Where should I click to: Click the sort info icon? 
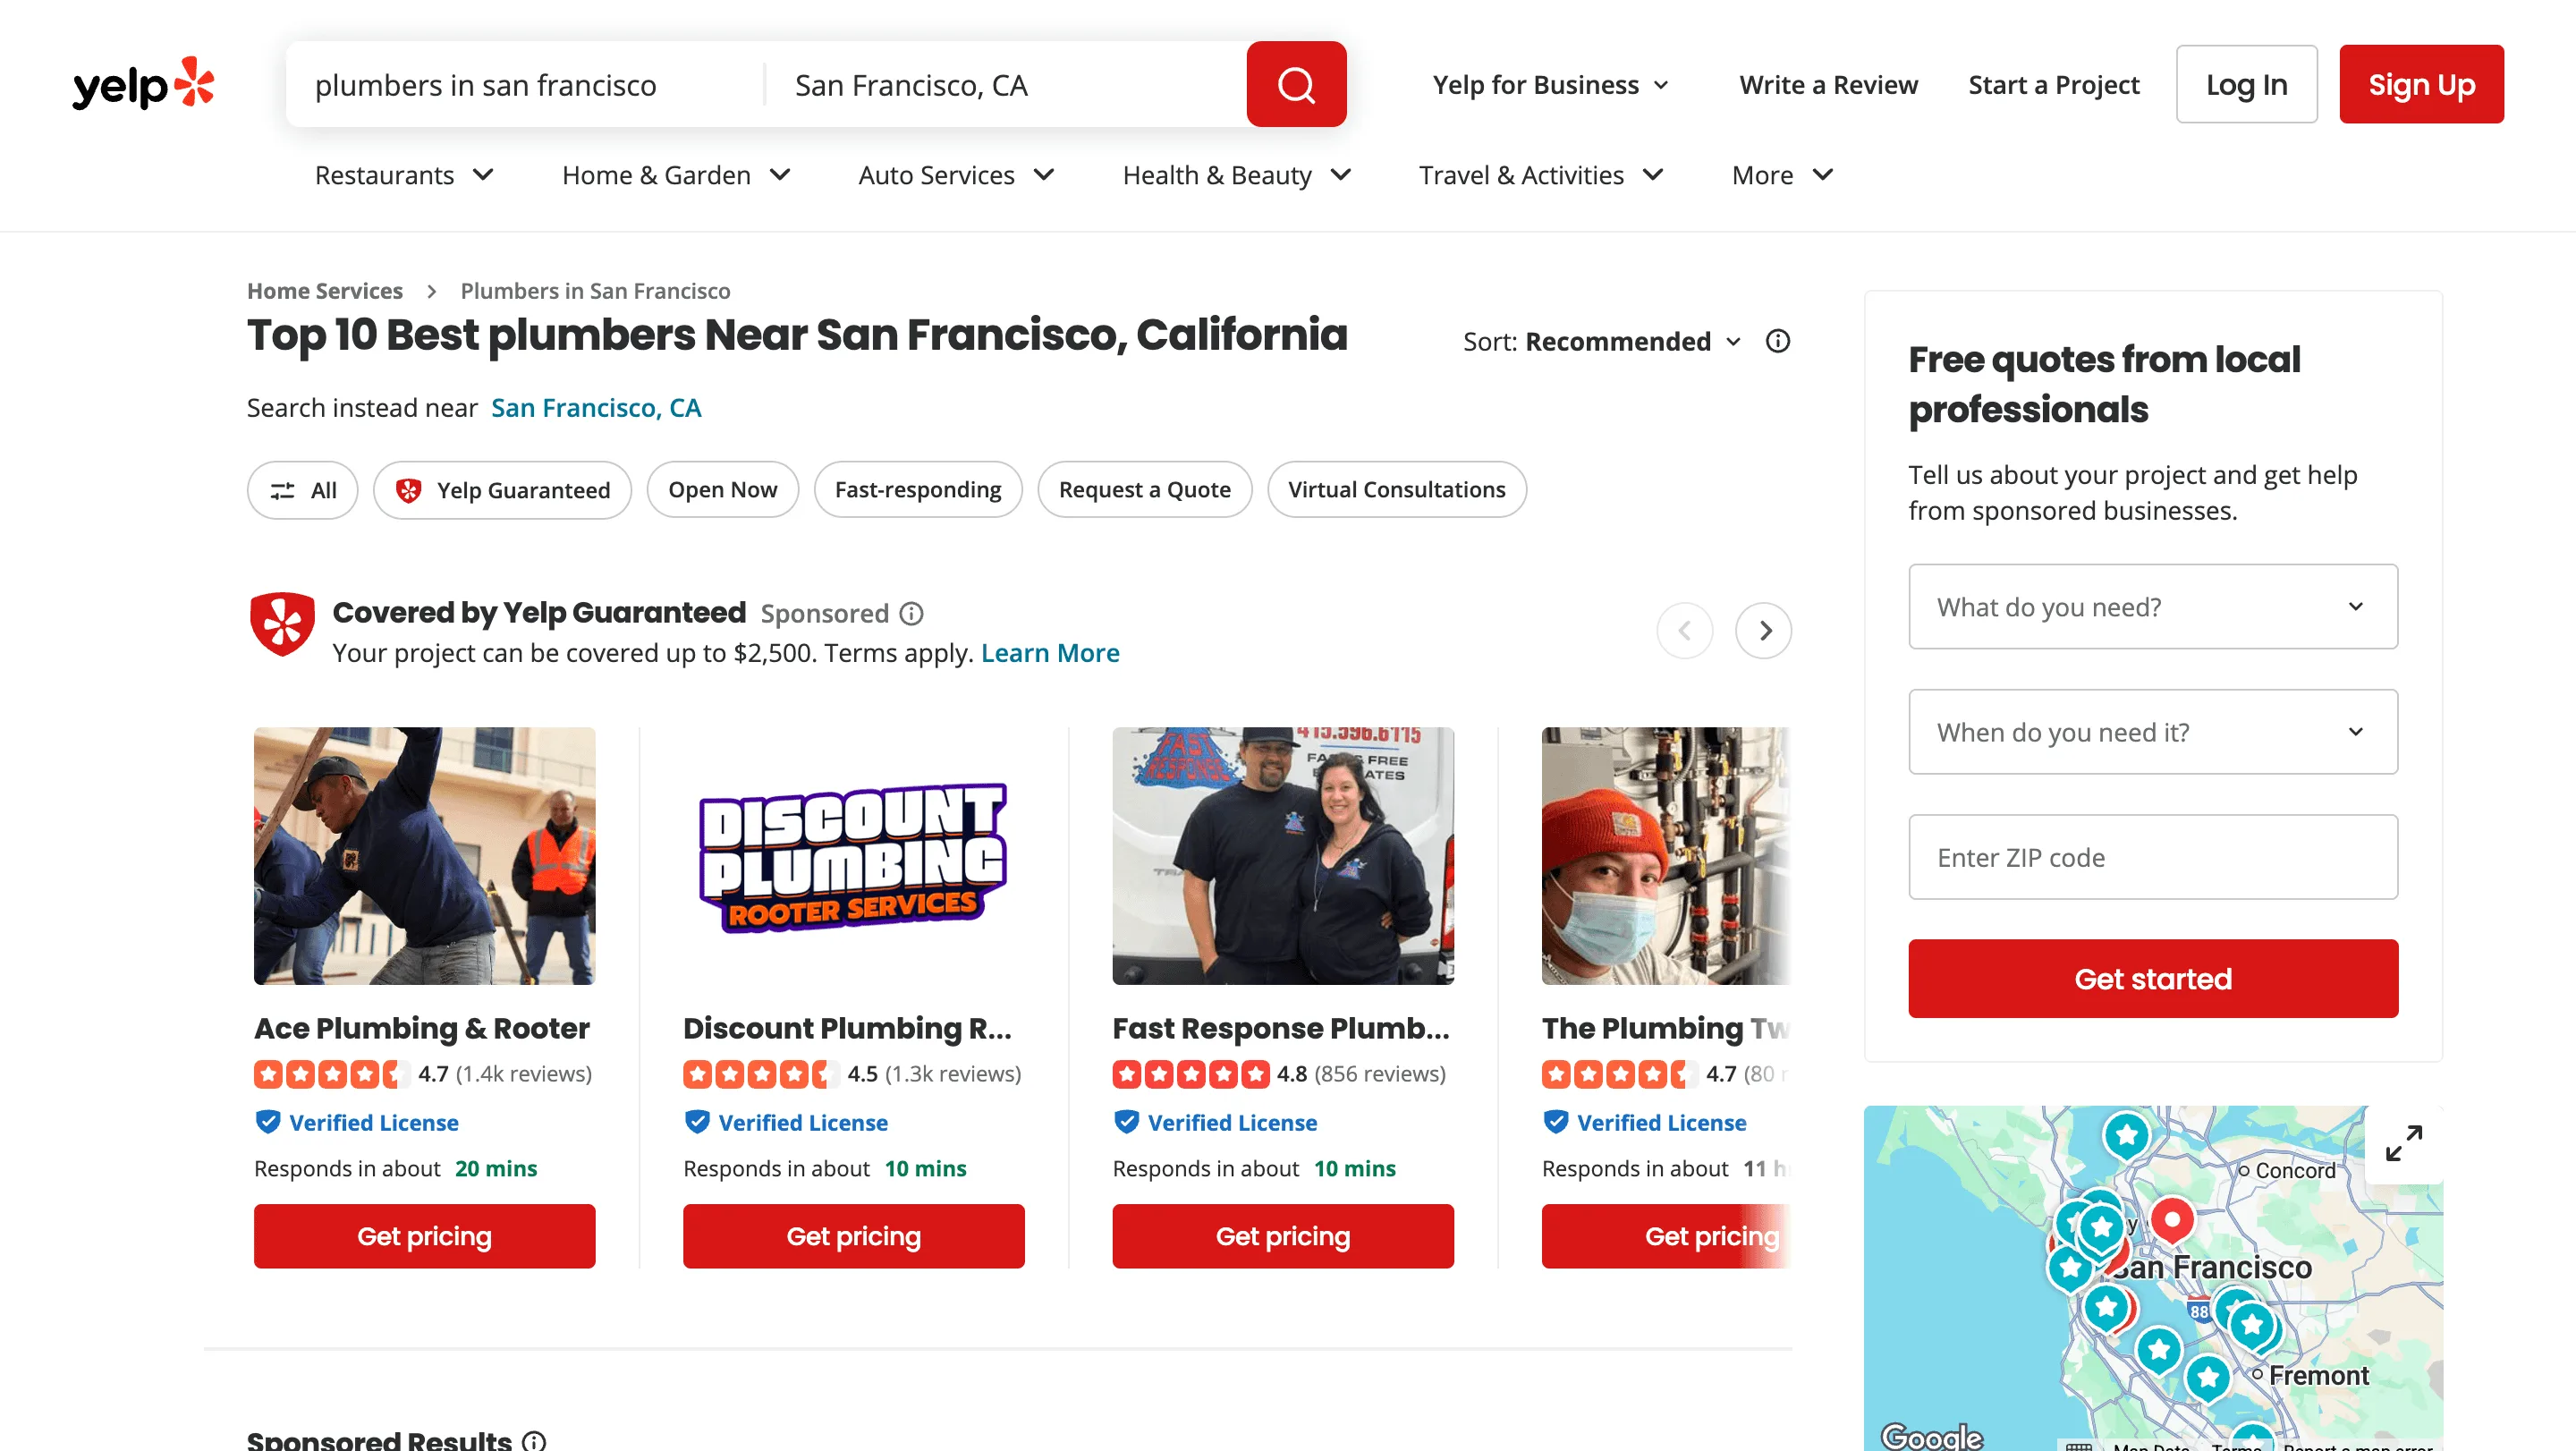[x=1777, y=341]
